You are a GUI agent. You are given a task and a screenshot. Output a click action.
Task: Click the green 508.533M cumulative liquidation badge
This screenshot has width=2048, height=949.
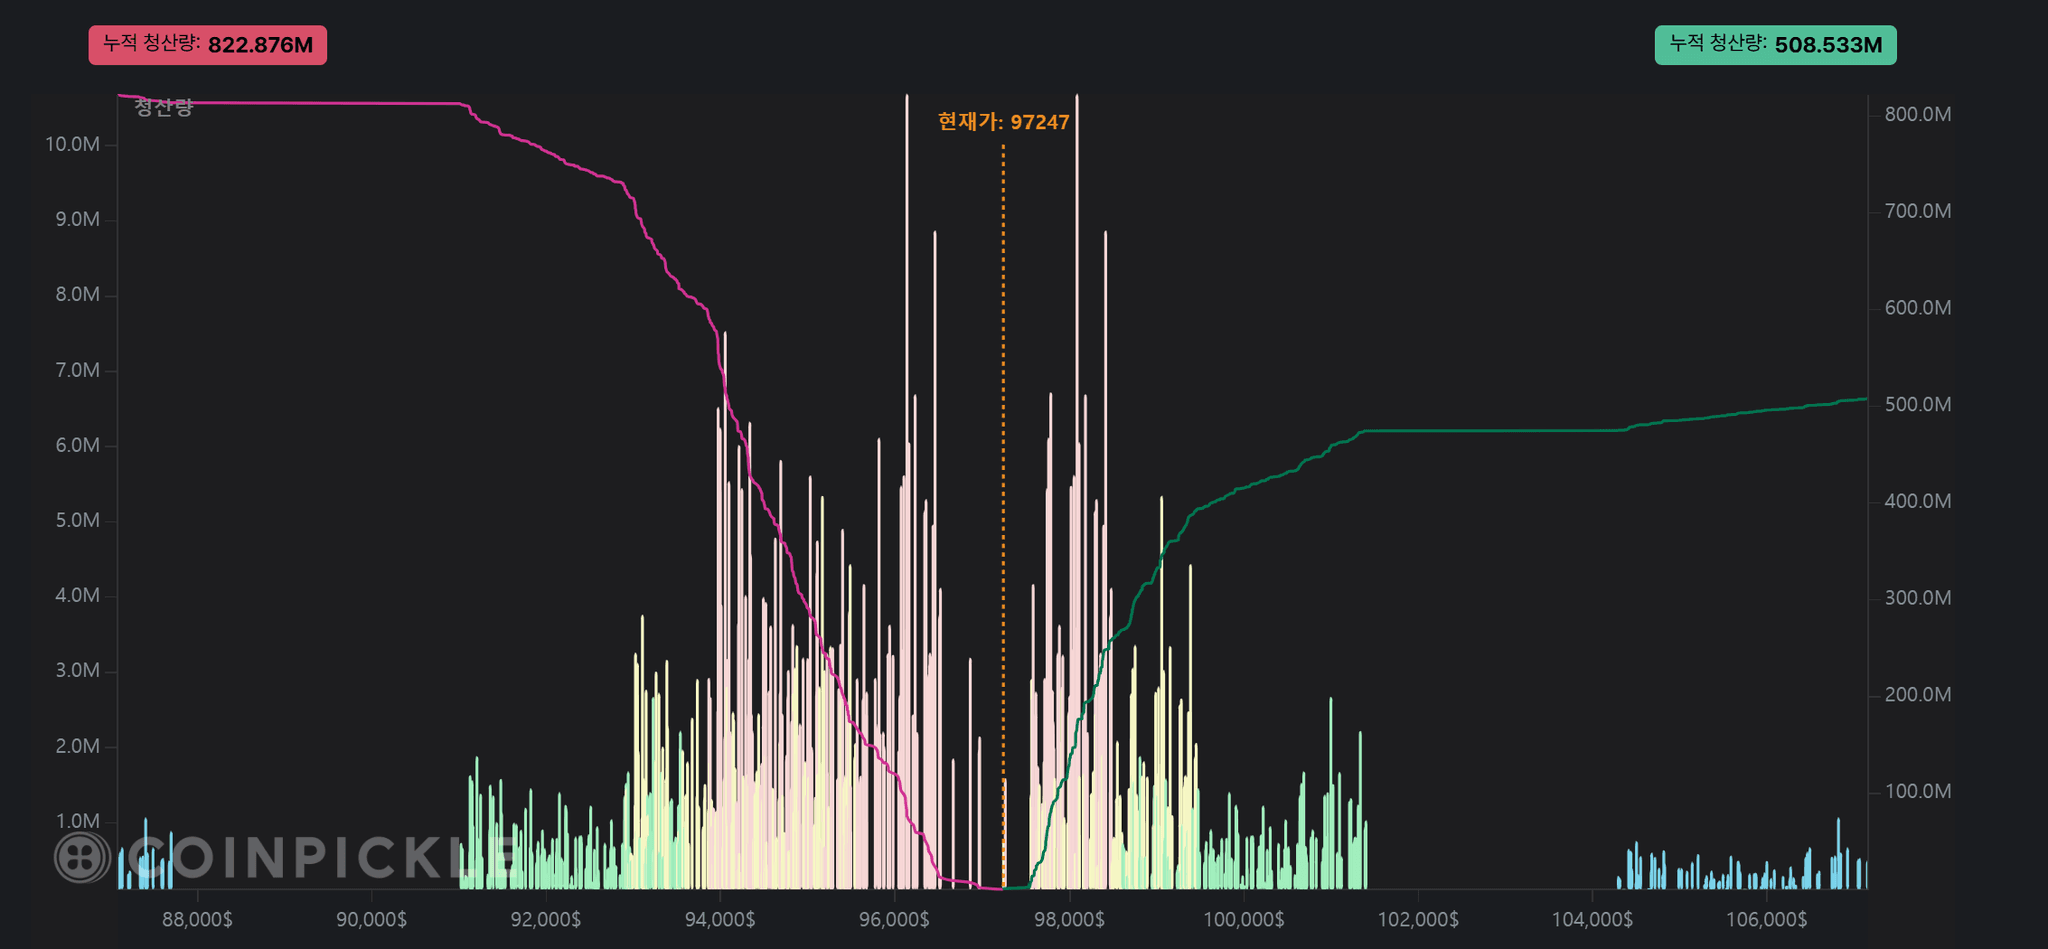point(1775,45)
